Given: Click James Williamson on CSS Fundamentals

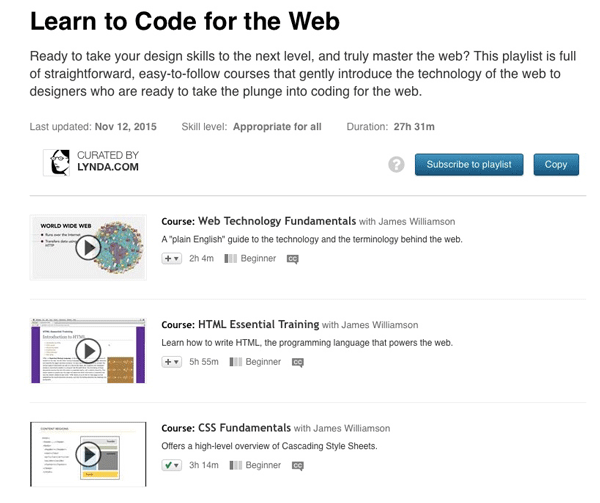Looking at the screenshot, I should pyautogui.click(x=352, y=428).
